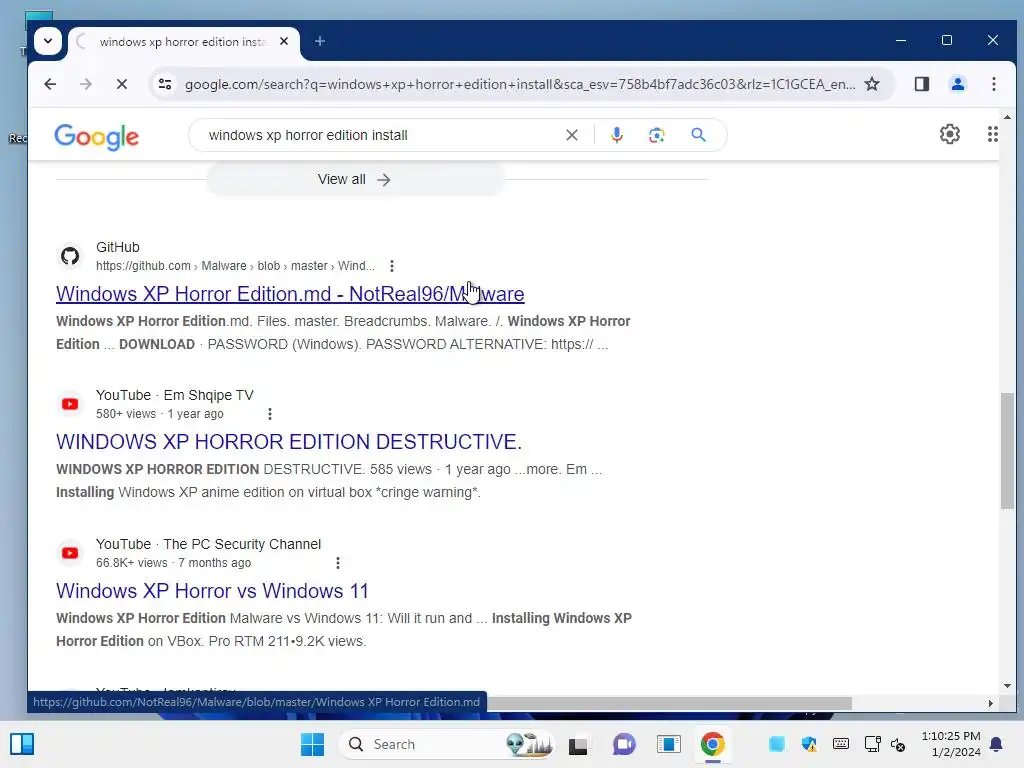Open WINDOWS XP HORROR EDITION DESTRUCTIVE link
Viewport: 1024px width, 768px height.
pos(289,442)
